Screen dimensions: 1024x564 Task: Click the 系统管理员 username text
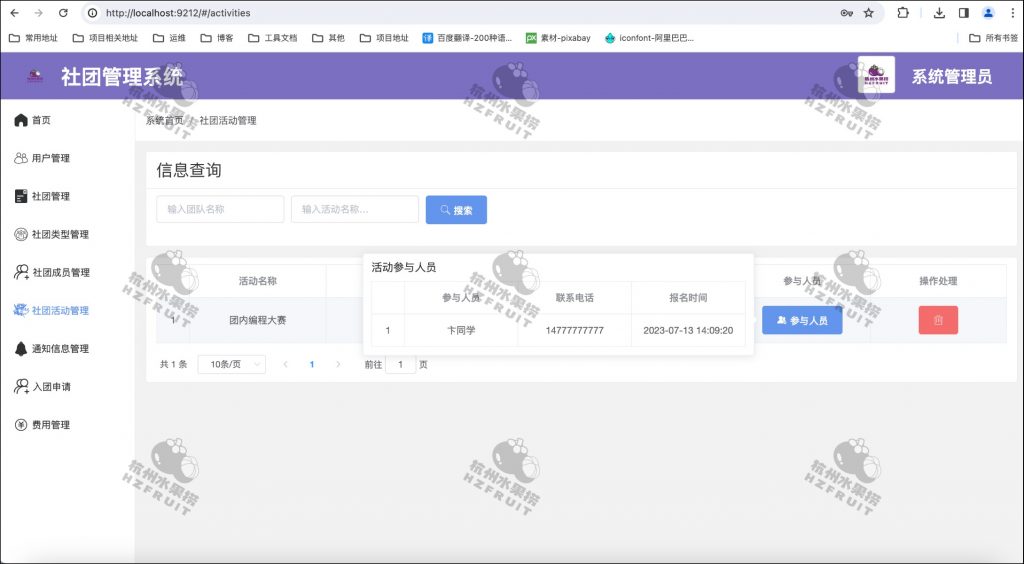click(952, 76)
